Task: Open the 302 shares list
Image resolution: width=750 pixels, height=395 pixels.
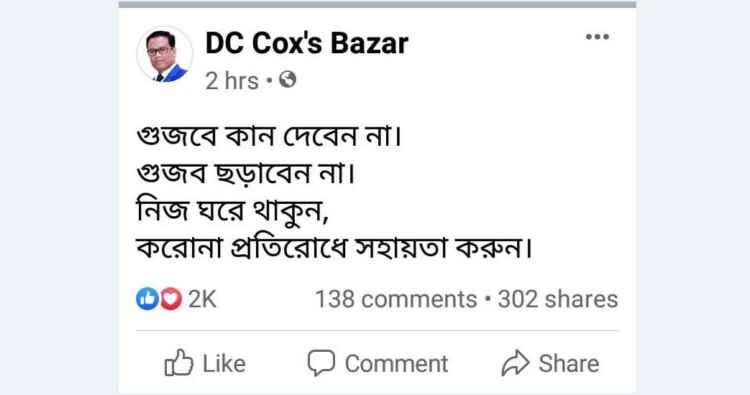Action: (x=558, y=299)
